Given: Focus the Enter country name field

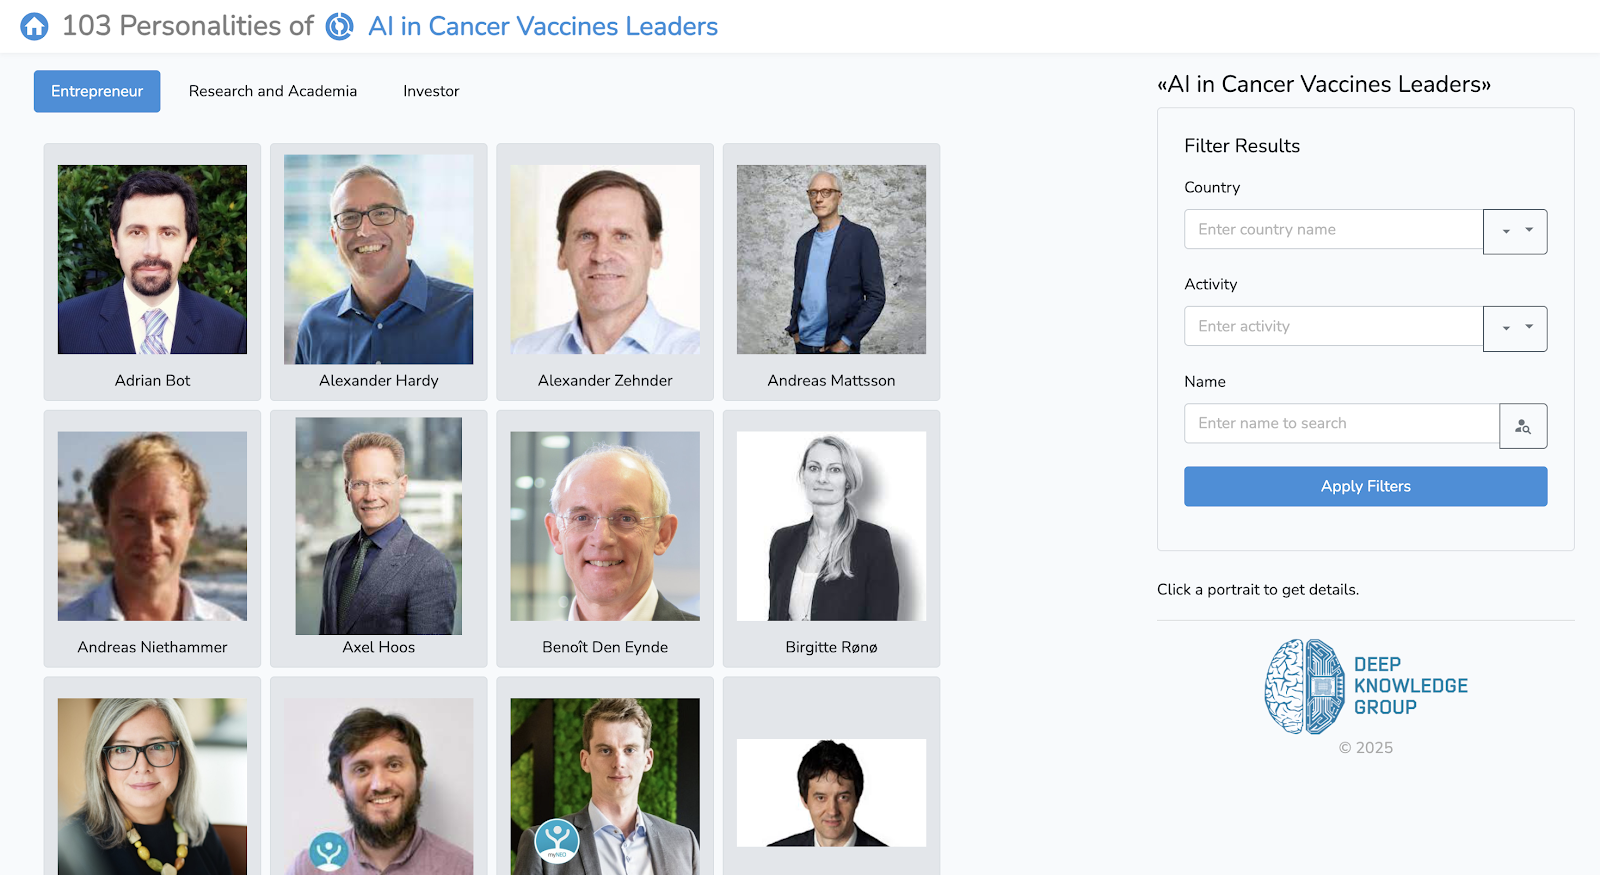Looking at the screenshot, I should 1333,229.
